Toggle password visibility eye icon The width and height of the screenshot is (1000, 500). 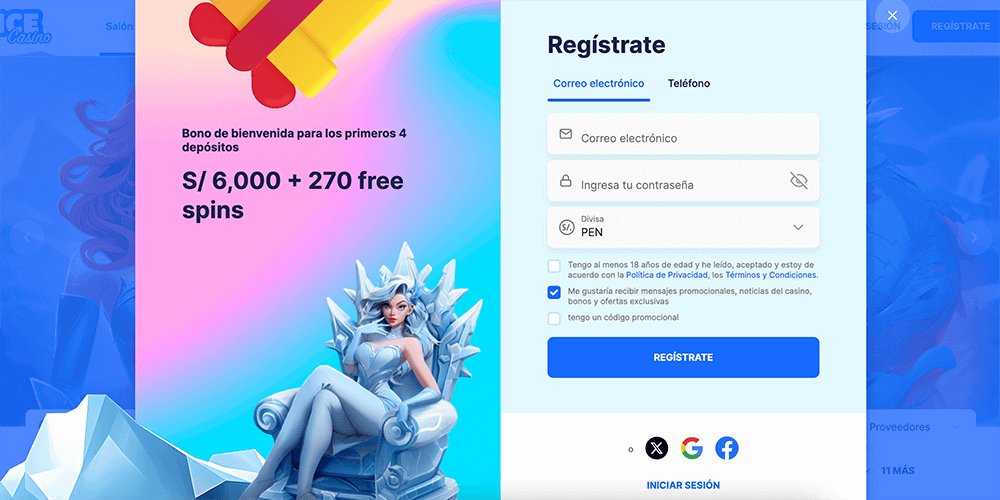pos(798,180)
